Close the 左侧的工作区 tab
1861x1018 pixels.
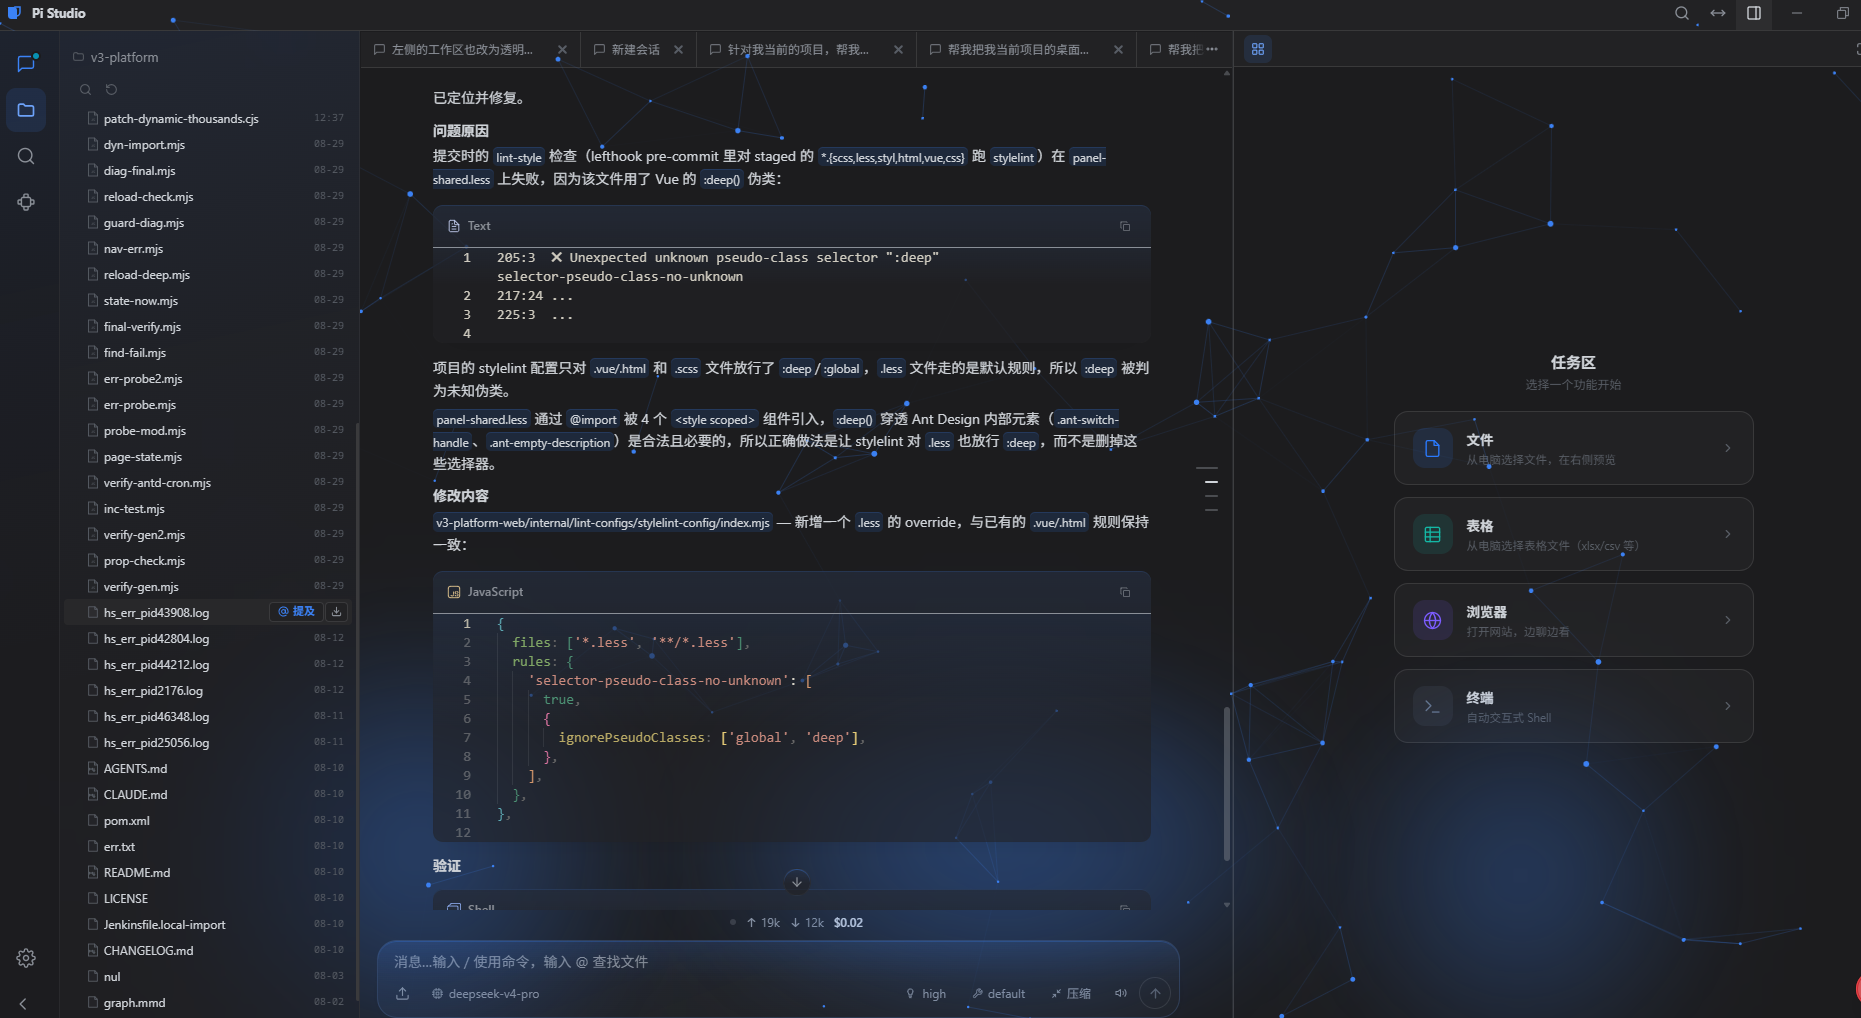tap(562, 49)
